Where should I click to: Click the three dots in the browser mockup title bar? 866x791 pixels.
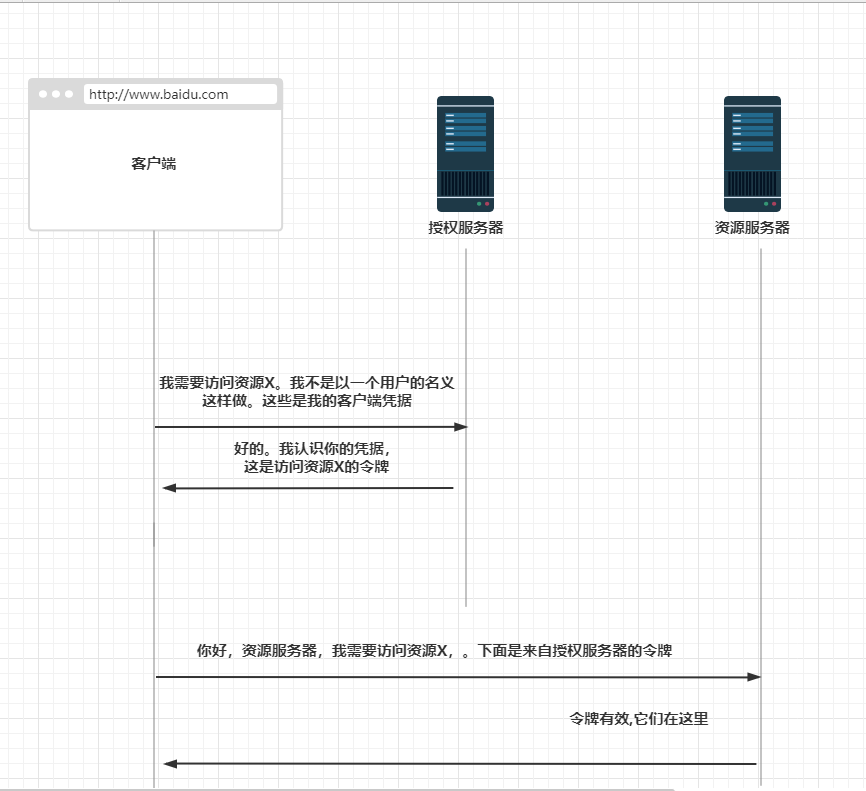pyautogui.click(x=56, y=94)
